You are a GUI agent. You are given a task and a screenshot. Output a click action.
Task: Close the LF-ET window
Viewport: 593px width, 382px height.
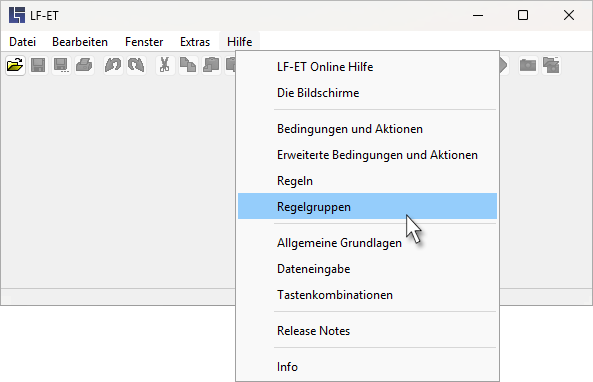click(x=569, y=16)
